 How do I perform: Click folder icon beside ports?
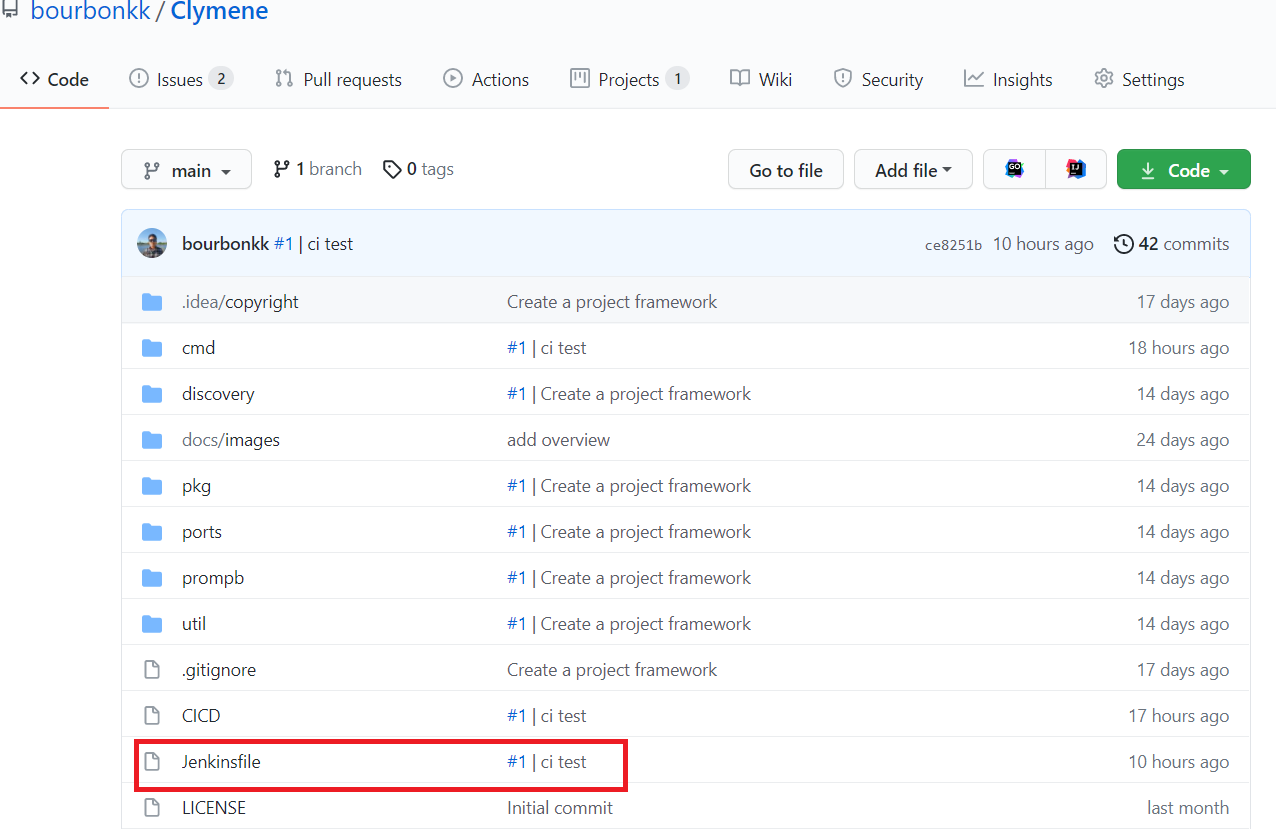click(152, 532)
